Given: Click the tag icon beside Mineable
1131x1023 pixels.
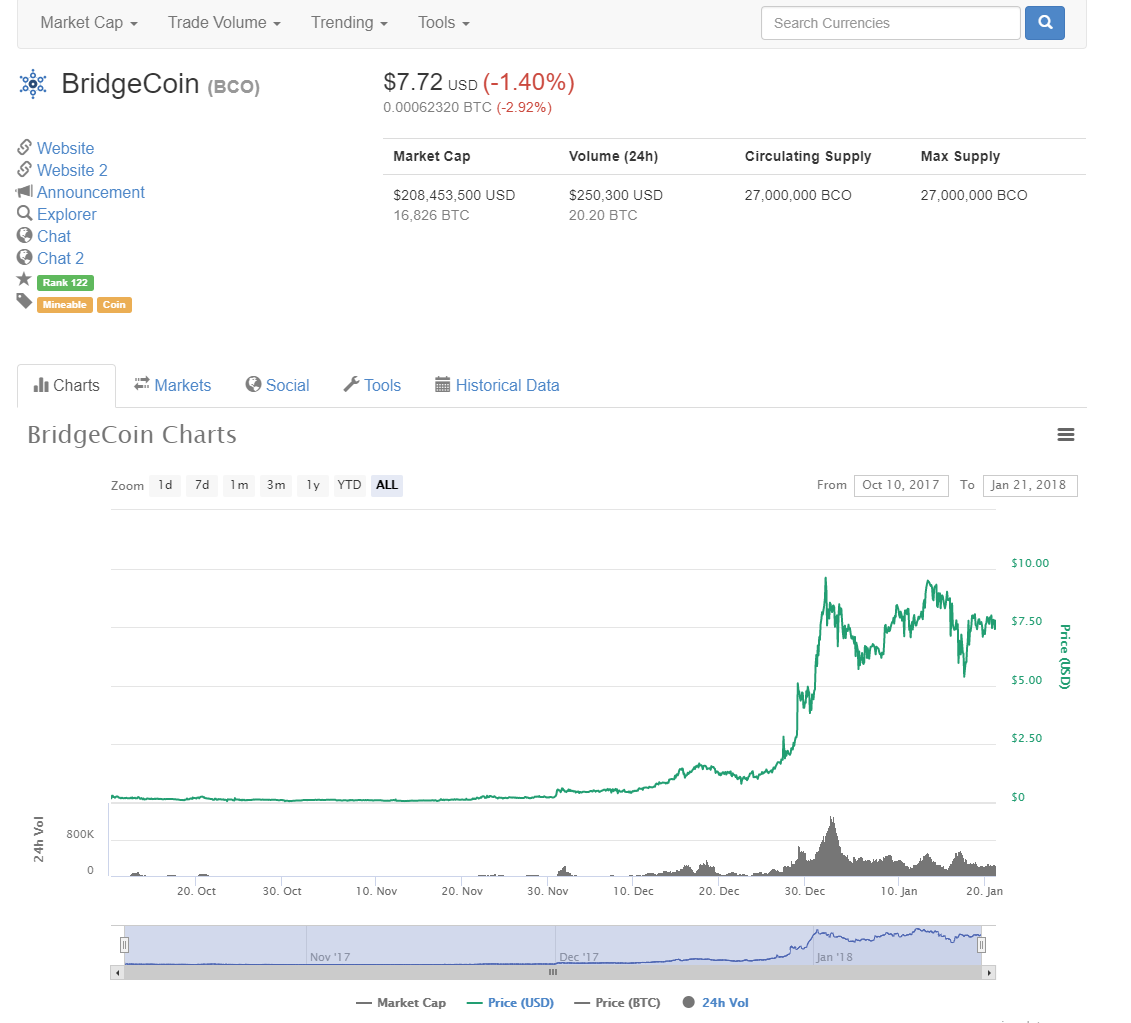Looking at the screenshot, I should tap(25, 302).
